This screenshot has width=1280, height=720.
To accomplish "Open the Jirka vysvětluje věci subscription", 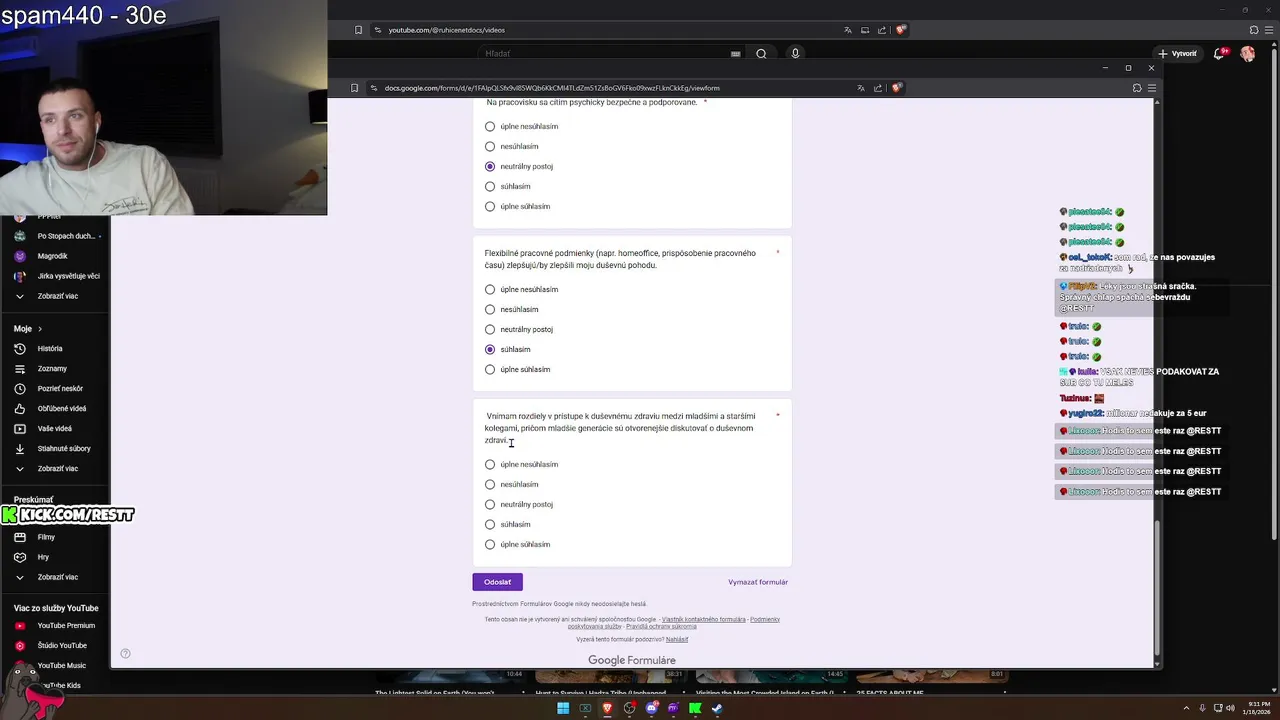I will [55, 276].
